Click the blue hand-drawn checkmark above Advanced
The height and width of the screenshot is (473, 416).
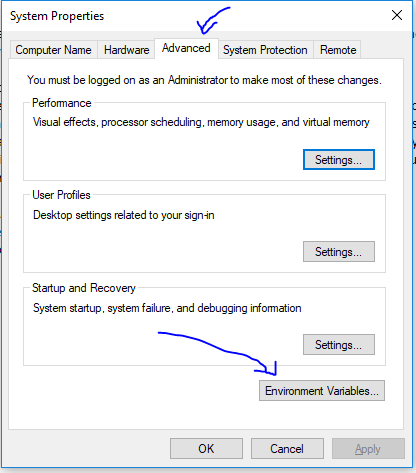[212, 21]
